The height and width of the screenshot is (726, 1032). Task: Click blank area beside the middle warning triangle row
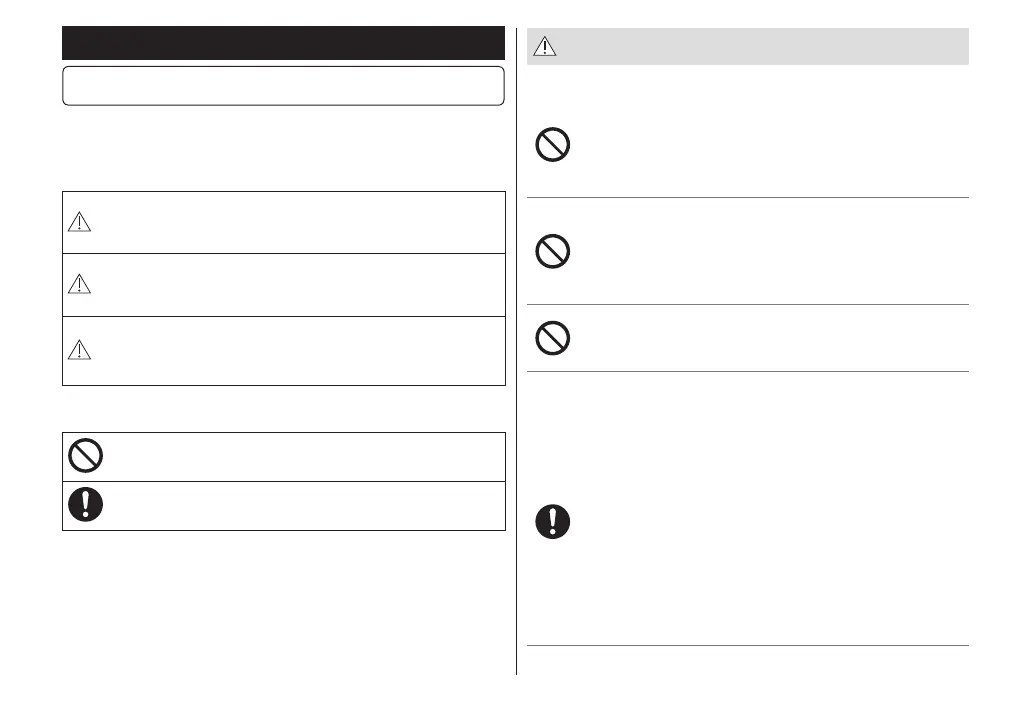click(x=300, y=285)
